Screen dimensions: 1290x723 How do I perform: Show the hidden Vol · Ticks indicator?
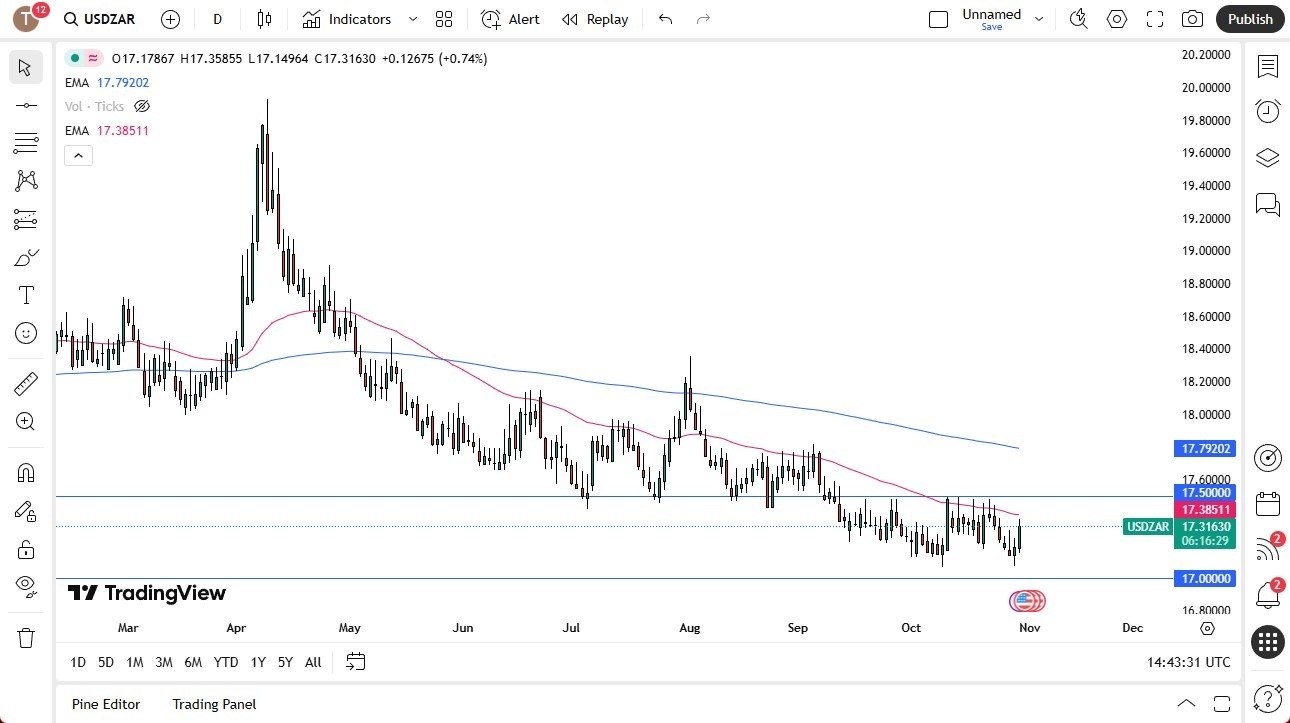[x=142, y=106]
